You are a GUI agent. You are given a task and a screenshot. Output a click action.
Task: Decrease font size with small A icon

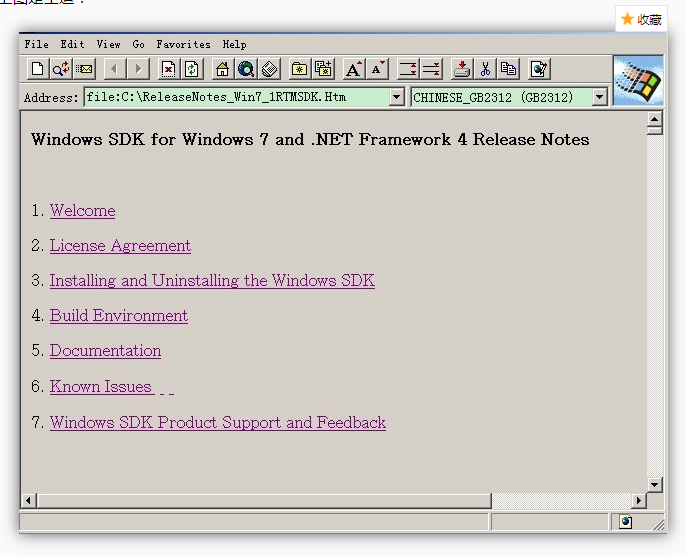[x=377, y=69]
